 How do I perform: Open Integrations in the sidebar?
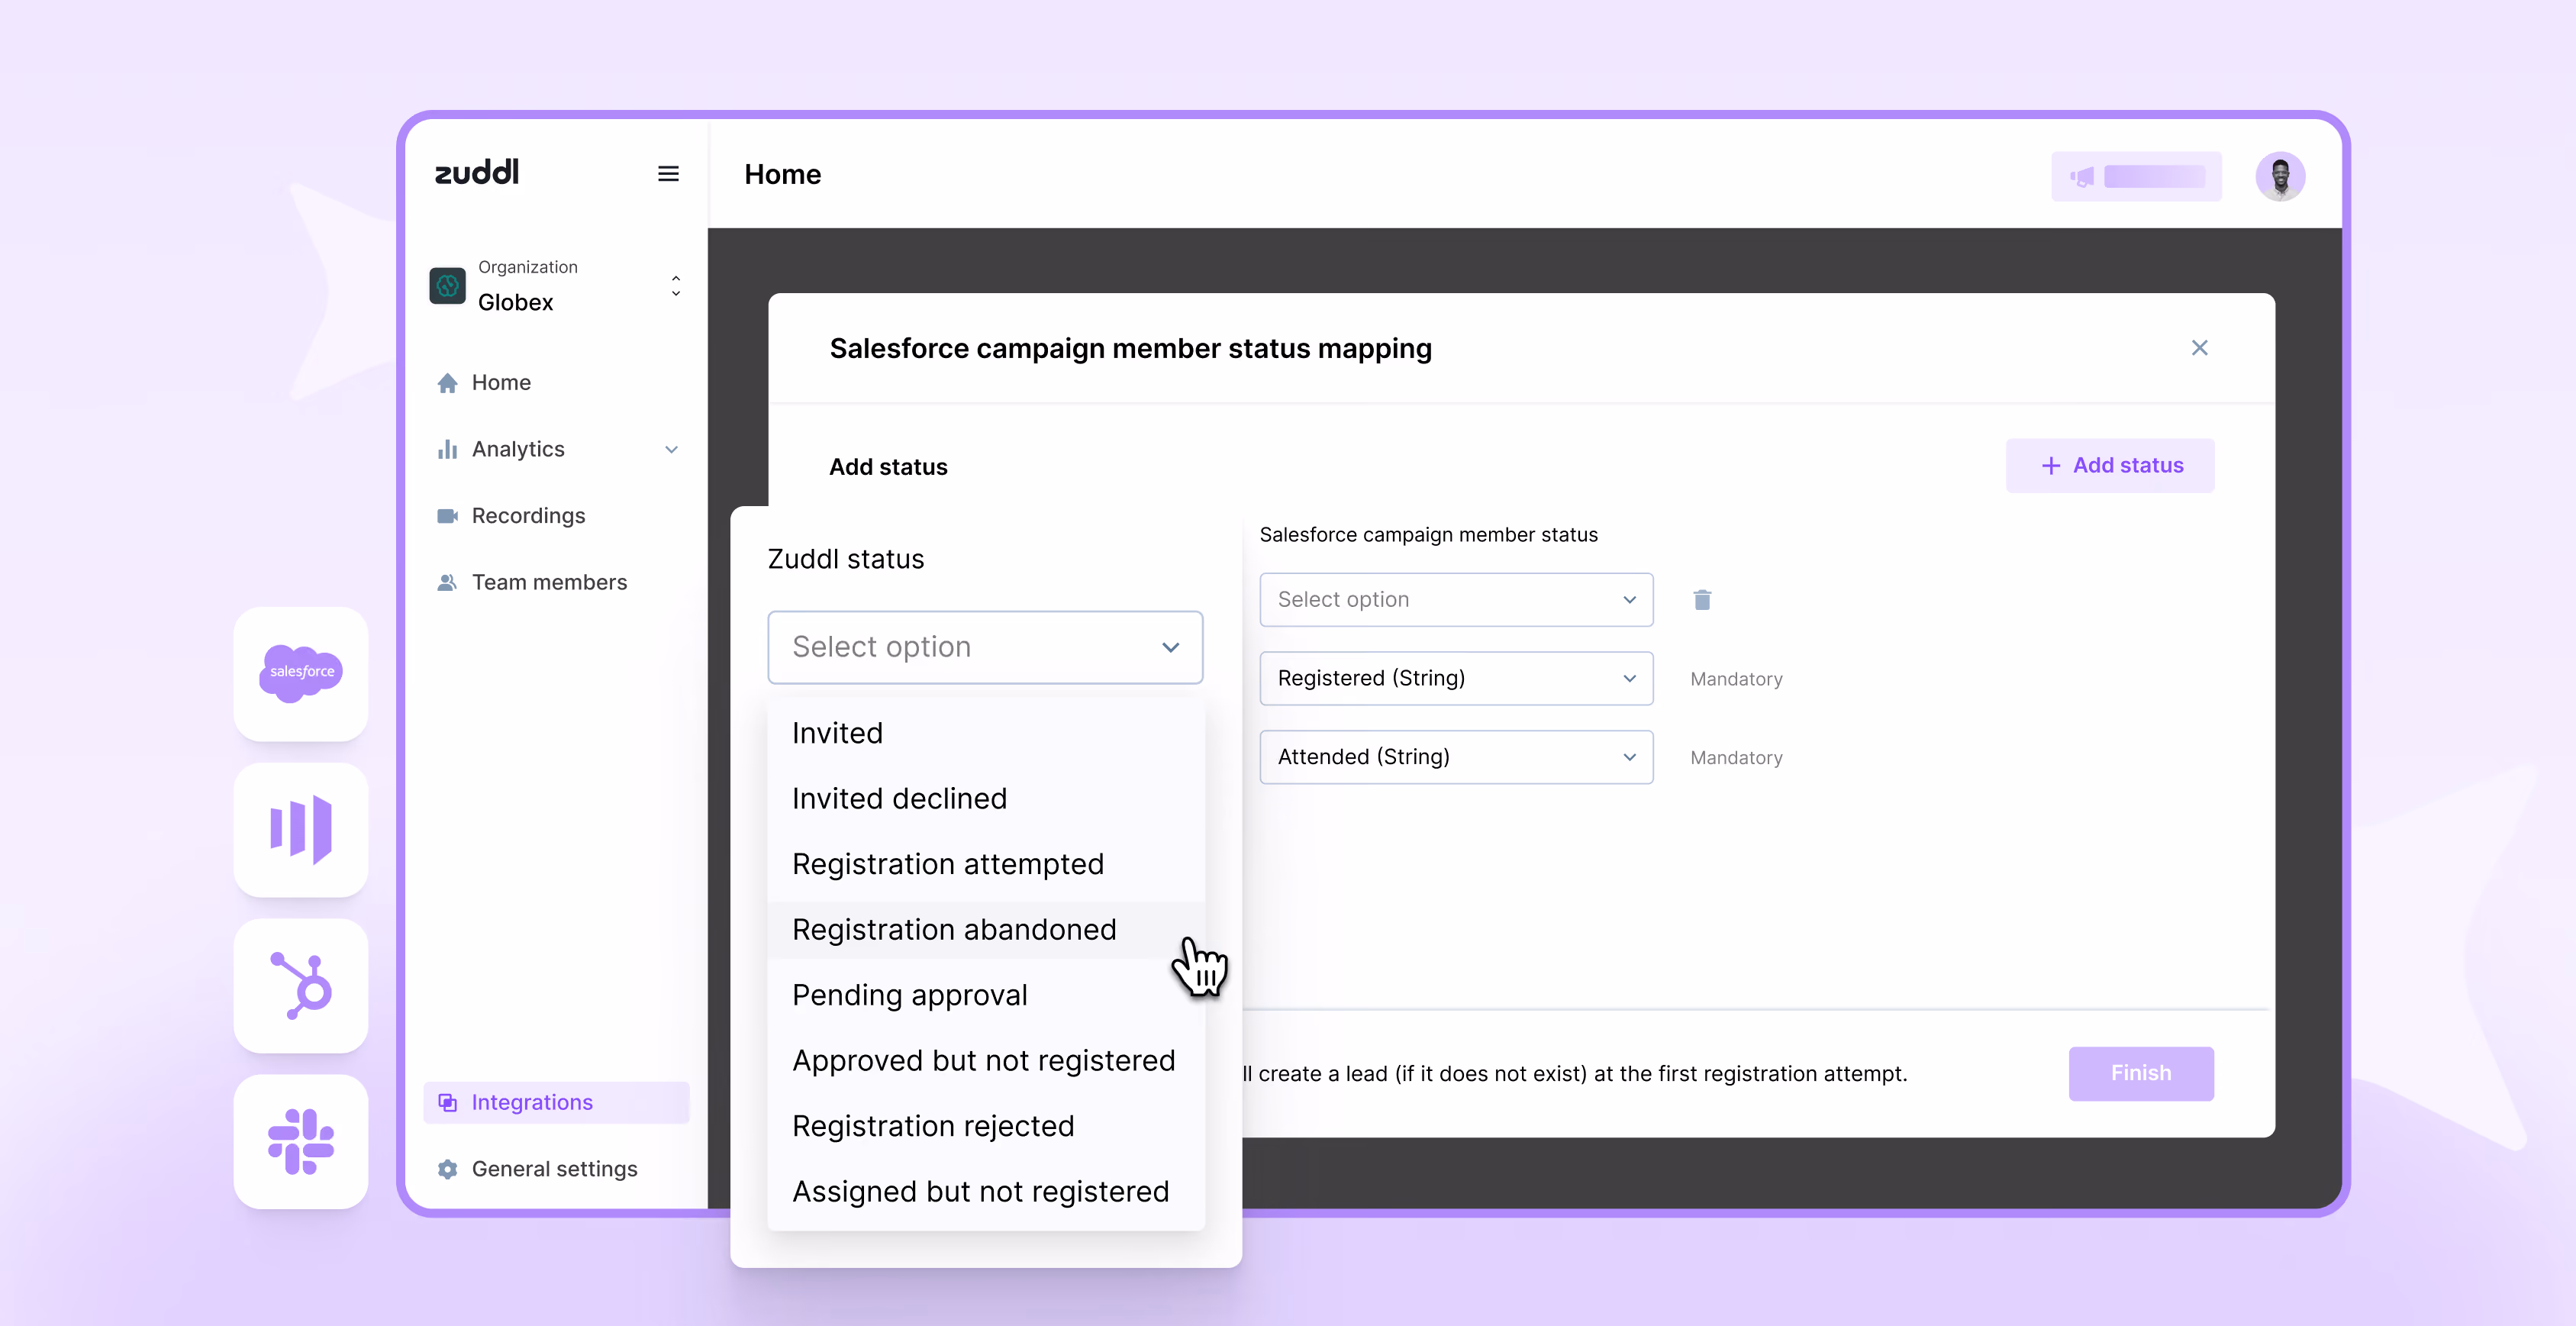556,1102
